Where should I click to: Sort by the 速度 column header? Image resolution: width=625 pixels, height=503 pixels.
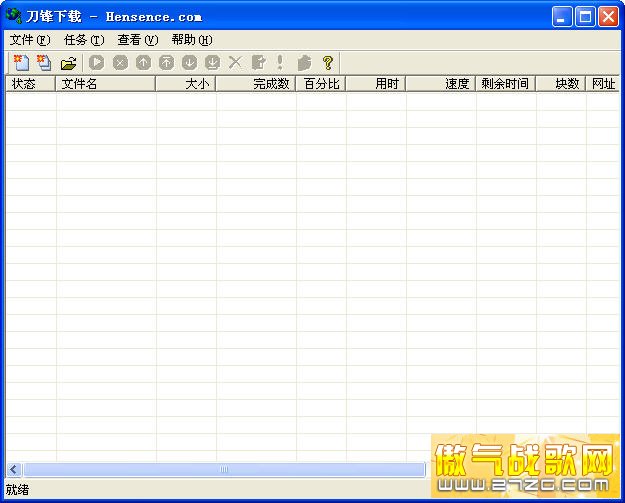click(441, 84)
